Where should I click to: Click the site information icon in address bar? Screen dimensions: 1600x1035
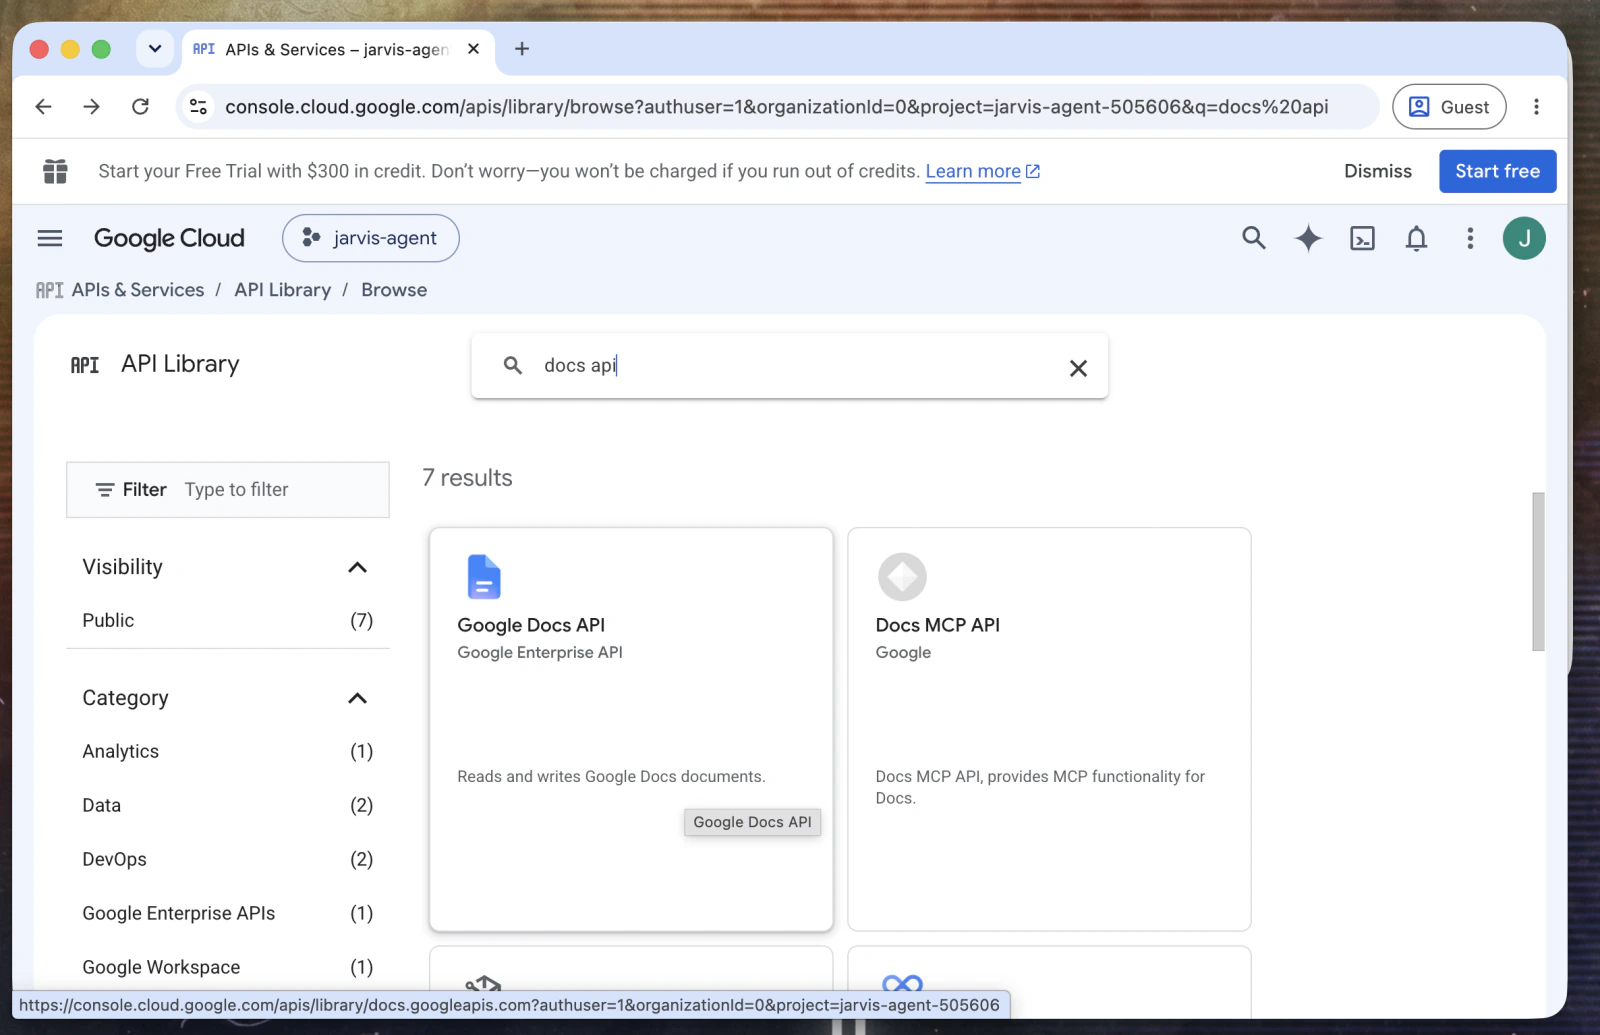(x=199, y=107)
